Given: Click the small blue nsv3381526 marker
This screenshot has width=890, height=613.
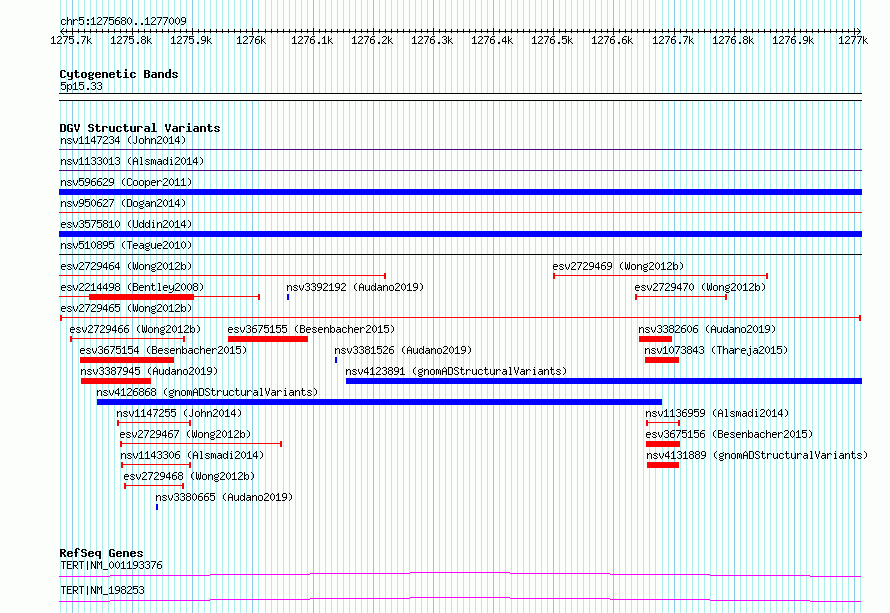Looking at the screenshot, I should click(336, 360).
